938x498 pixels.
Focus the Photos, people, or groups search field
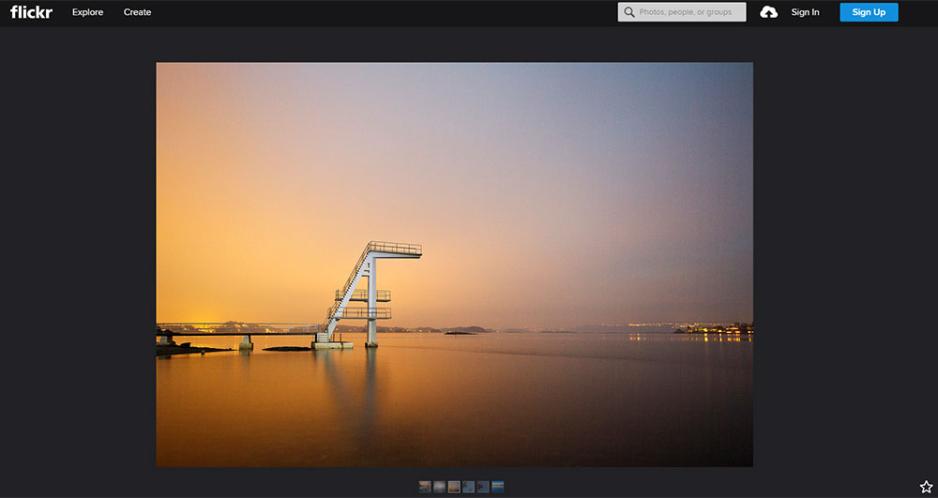(690, 12)
